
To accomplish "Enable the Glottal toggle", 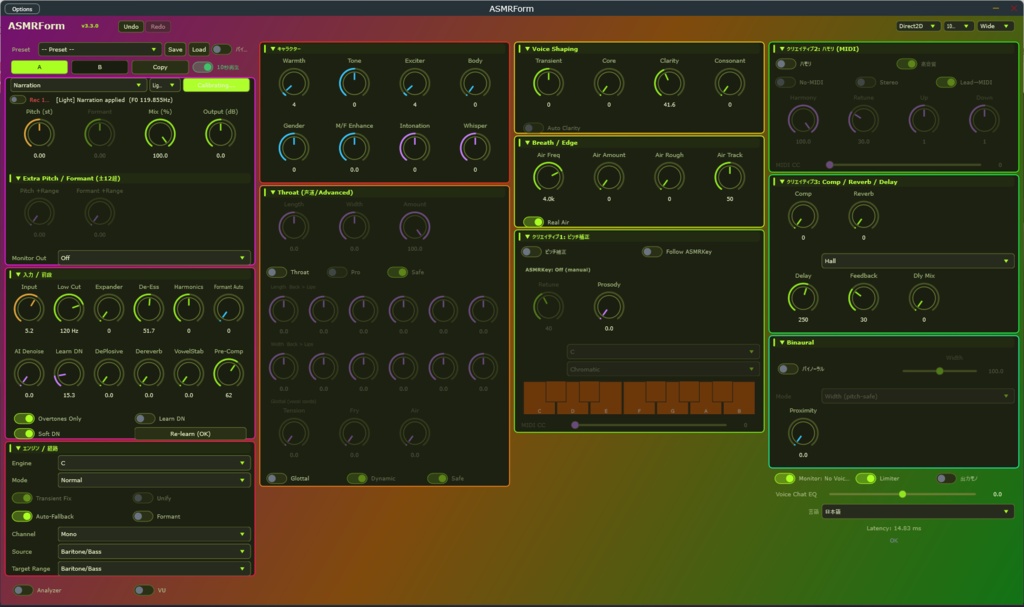I will (277, 478).
